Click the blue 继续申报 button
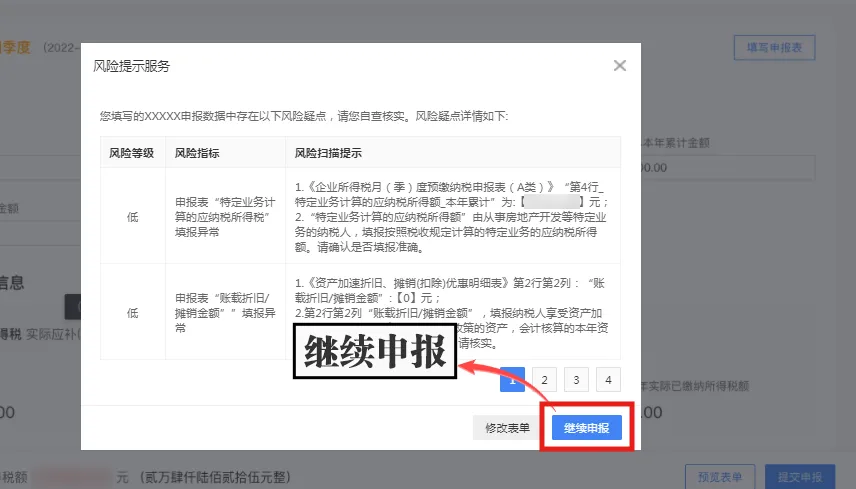This screenshot has width=856, height=489. (586, 428)
